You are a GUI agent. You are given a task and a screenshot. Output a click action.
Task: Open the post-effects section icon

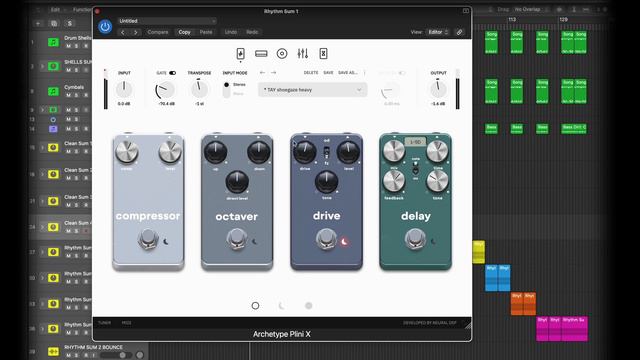[x=323, y=53]
